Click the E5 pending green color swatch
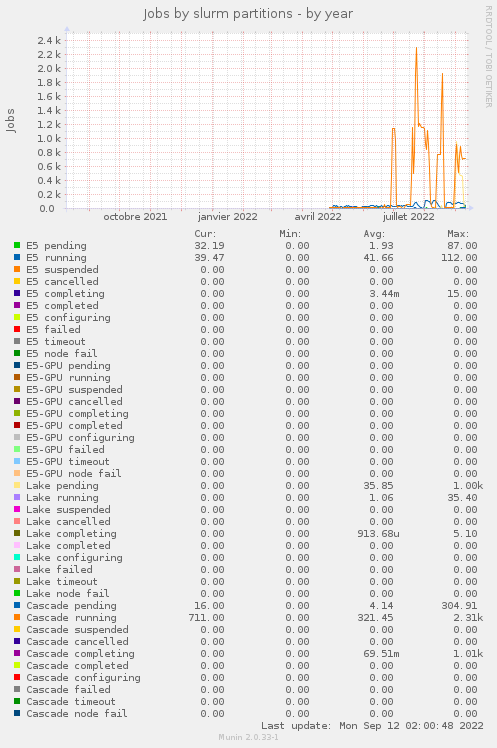 (17, 245)
